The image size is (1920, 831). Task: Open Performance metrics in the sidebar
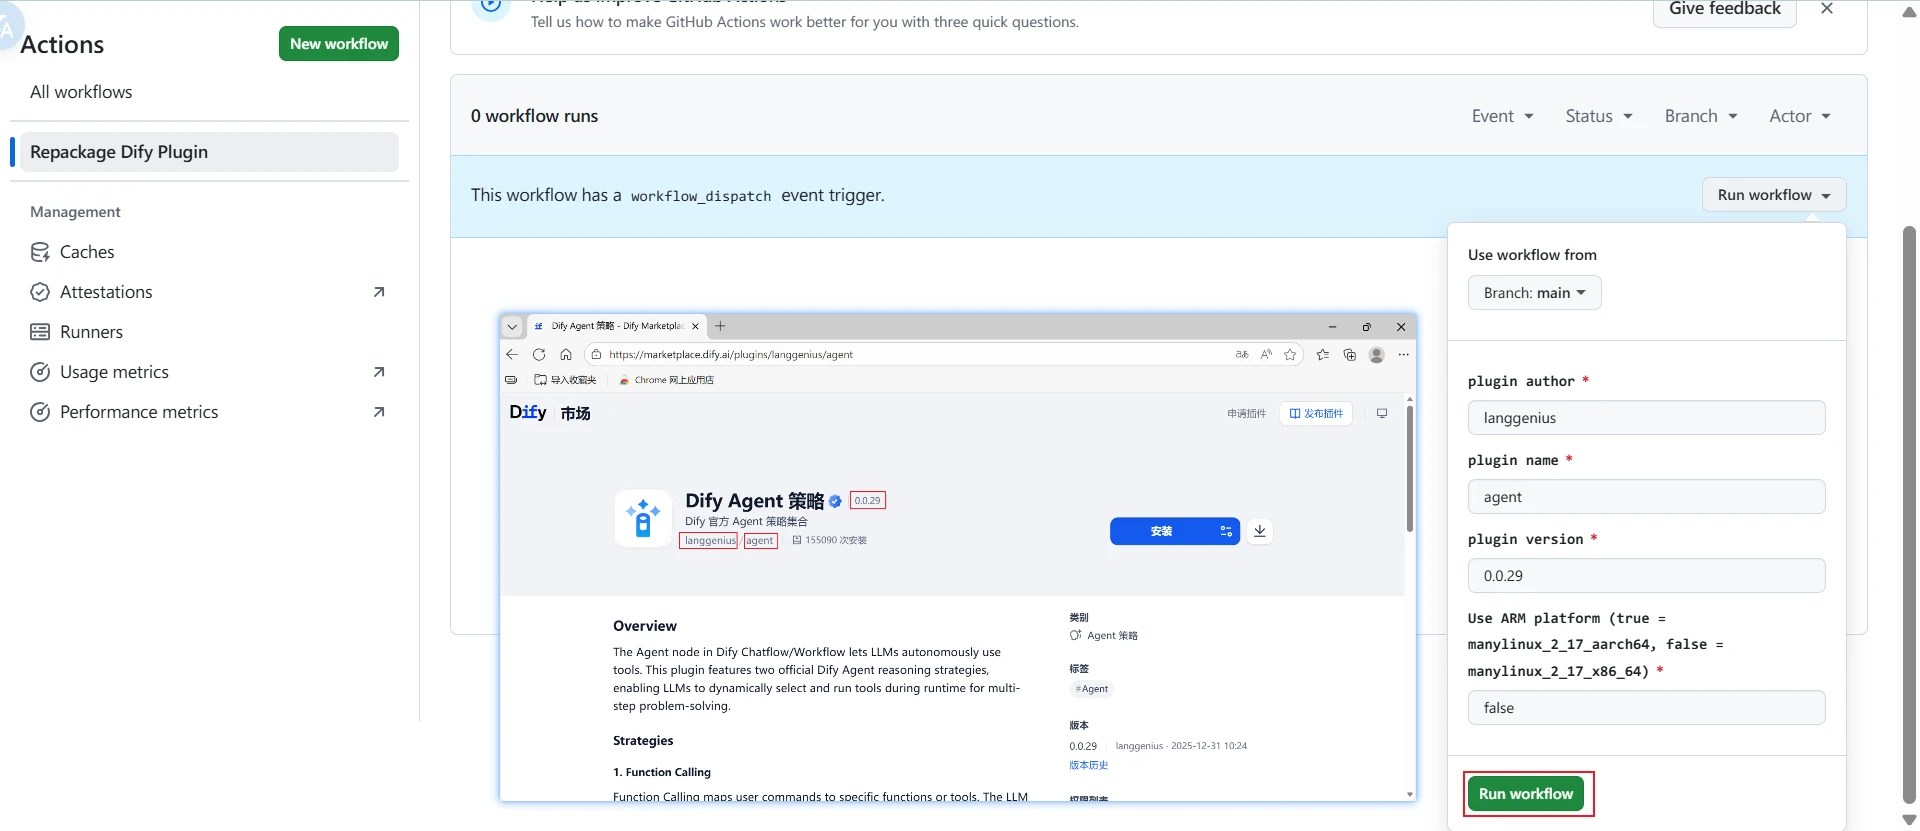coord(139,412)
